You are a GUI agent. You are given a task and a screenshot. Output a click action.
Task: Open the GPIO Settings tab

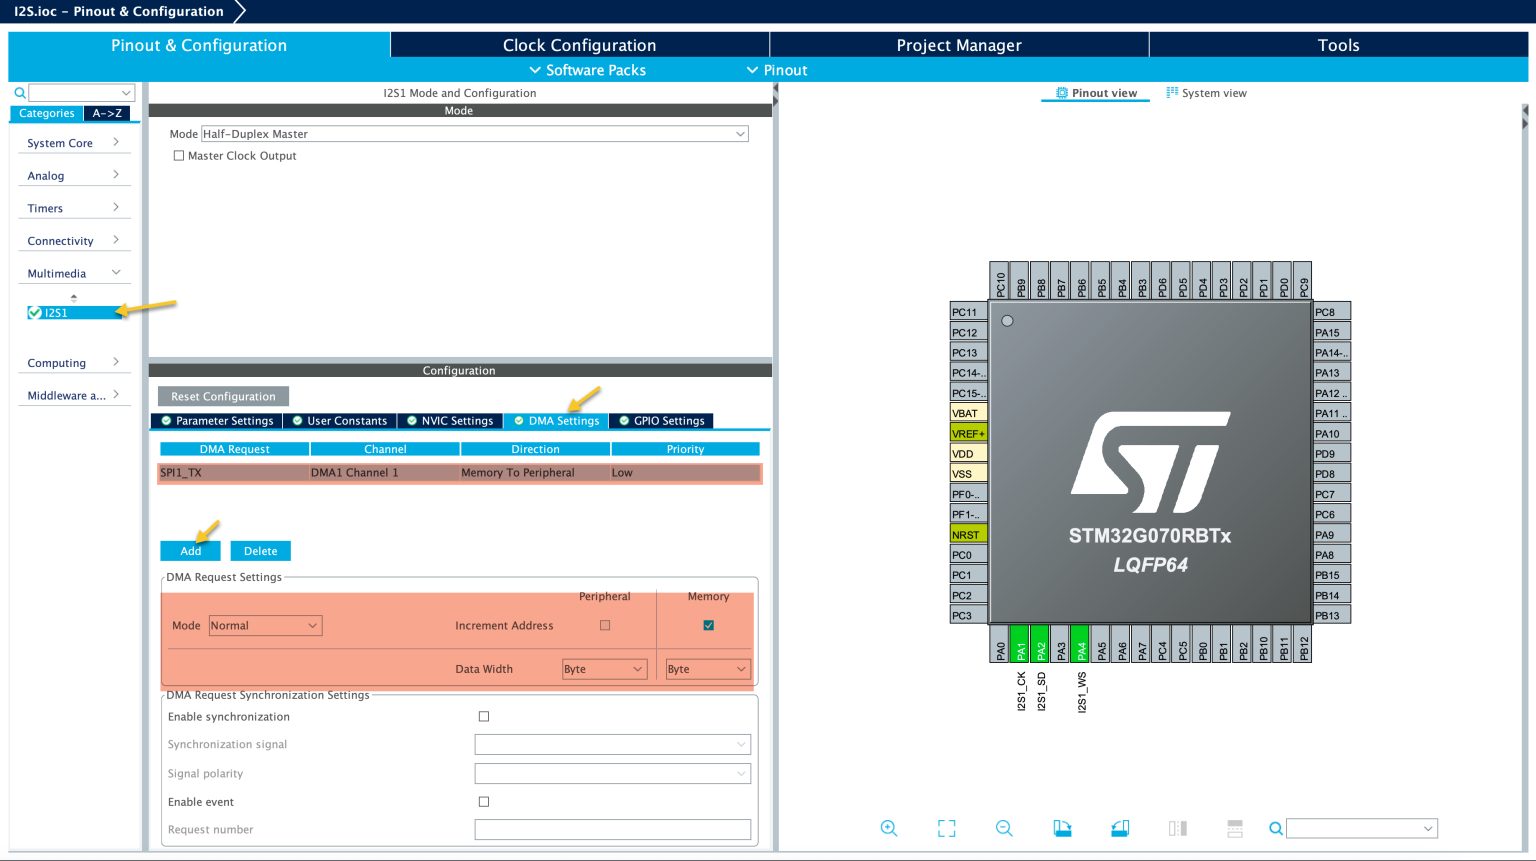(661, 420)
